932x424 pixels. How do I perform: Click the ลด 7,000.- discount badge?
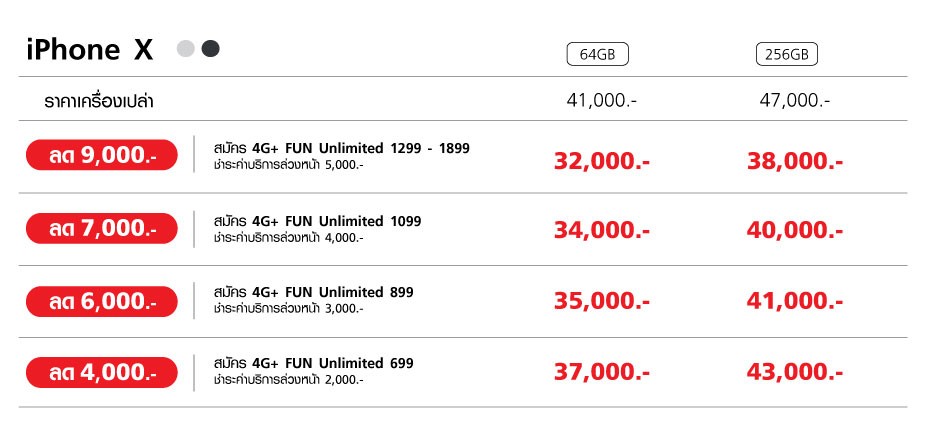pyautogui.click(x=102, y=228)
